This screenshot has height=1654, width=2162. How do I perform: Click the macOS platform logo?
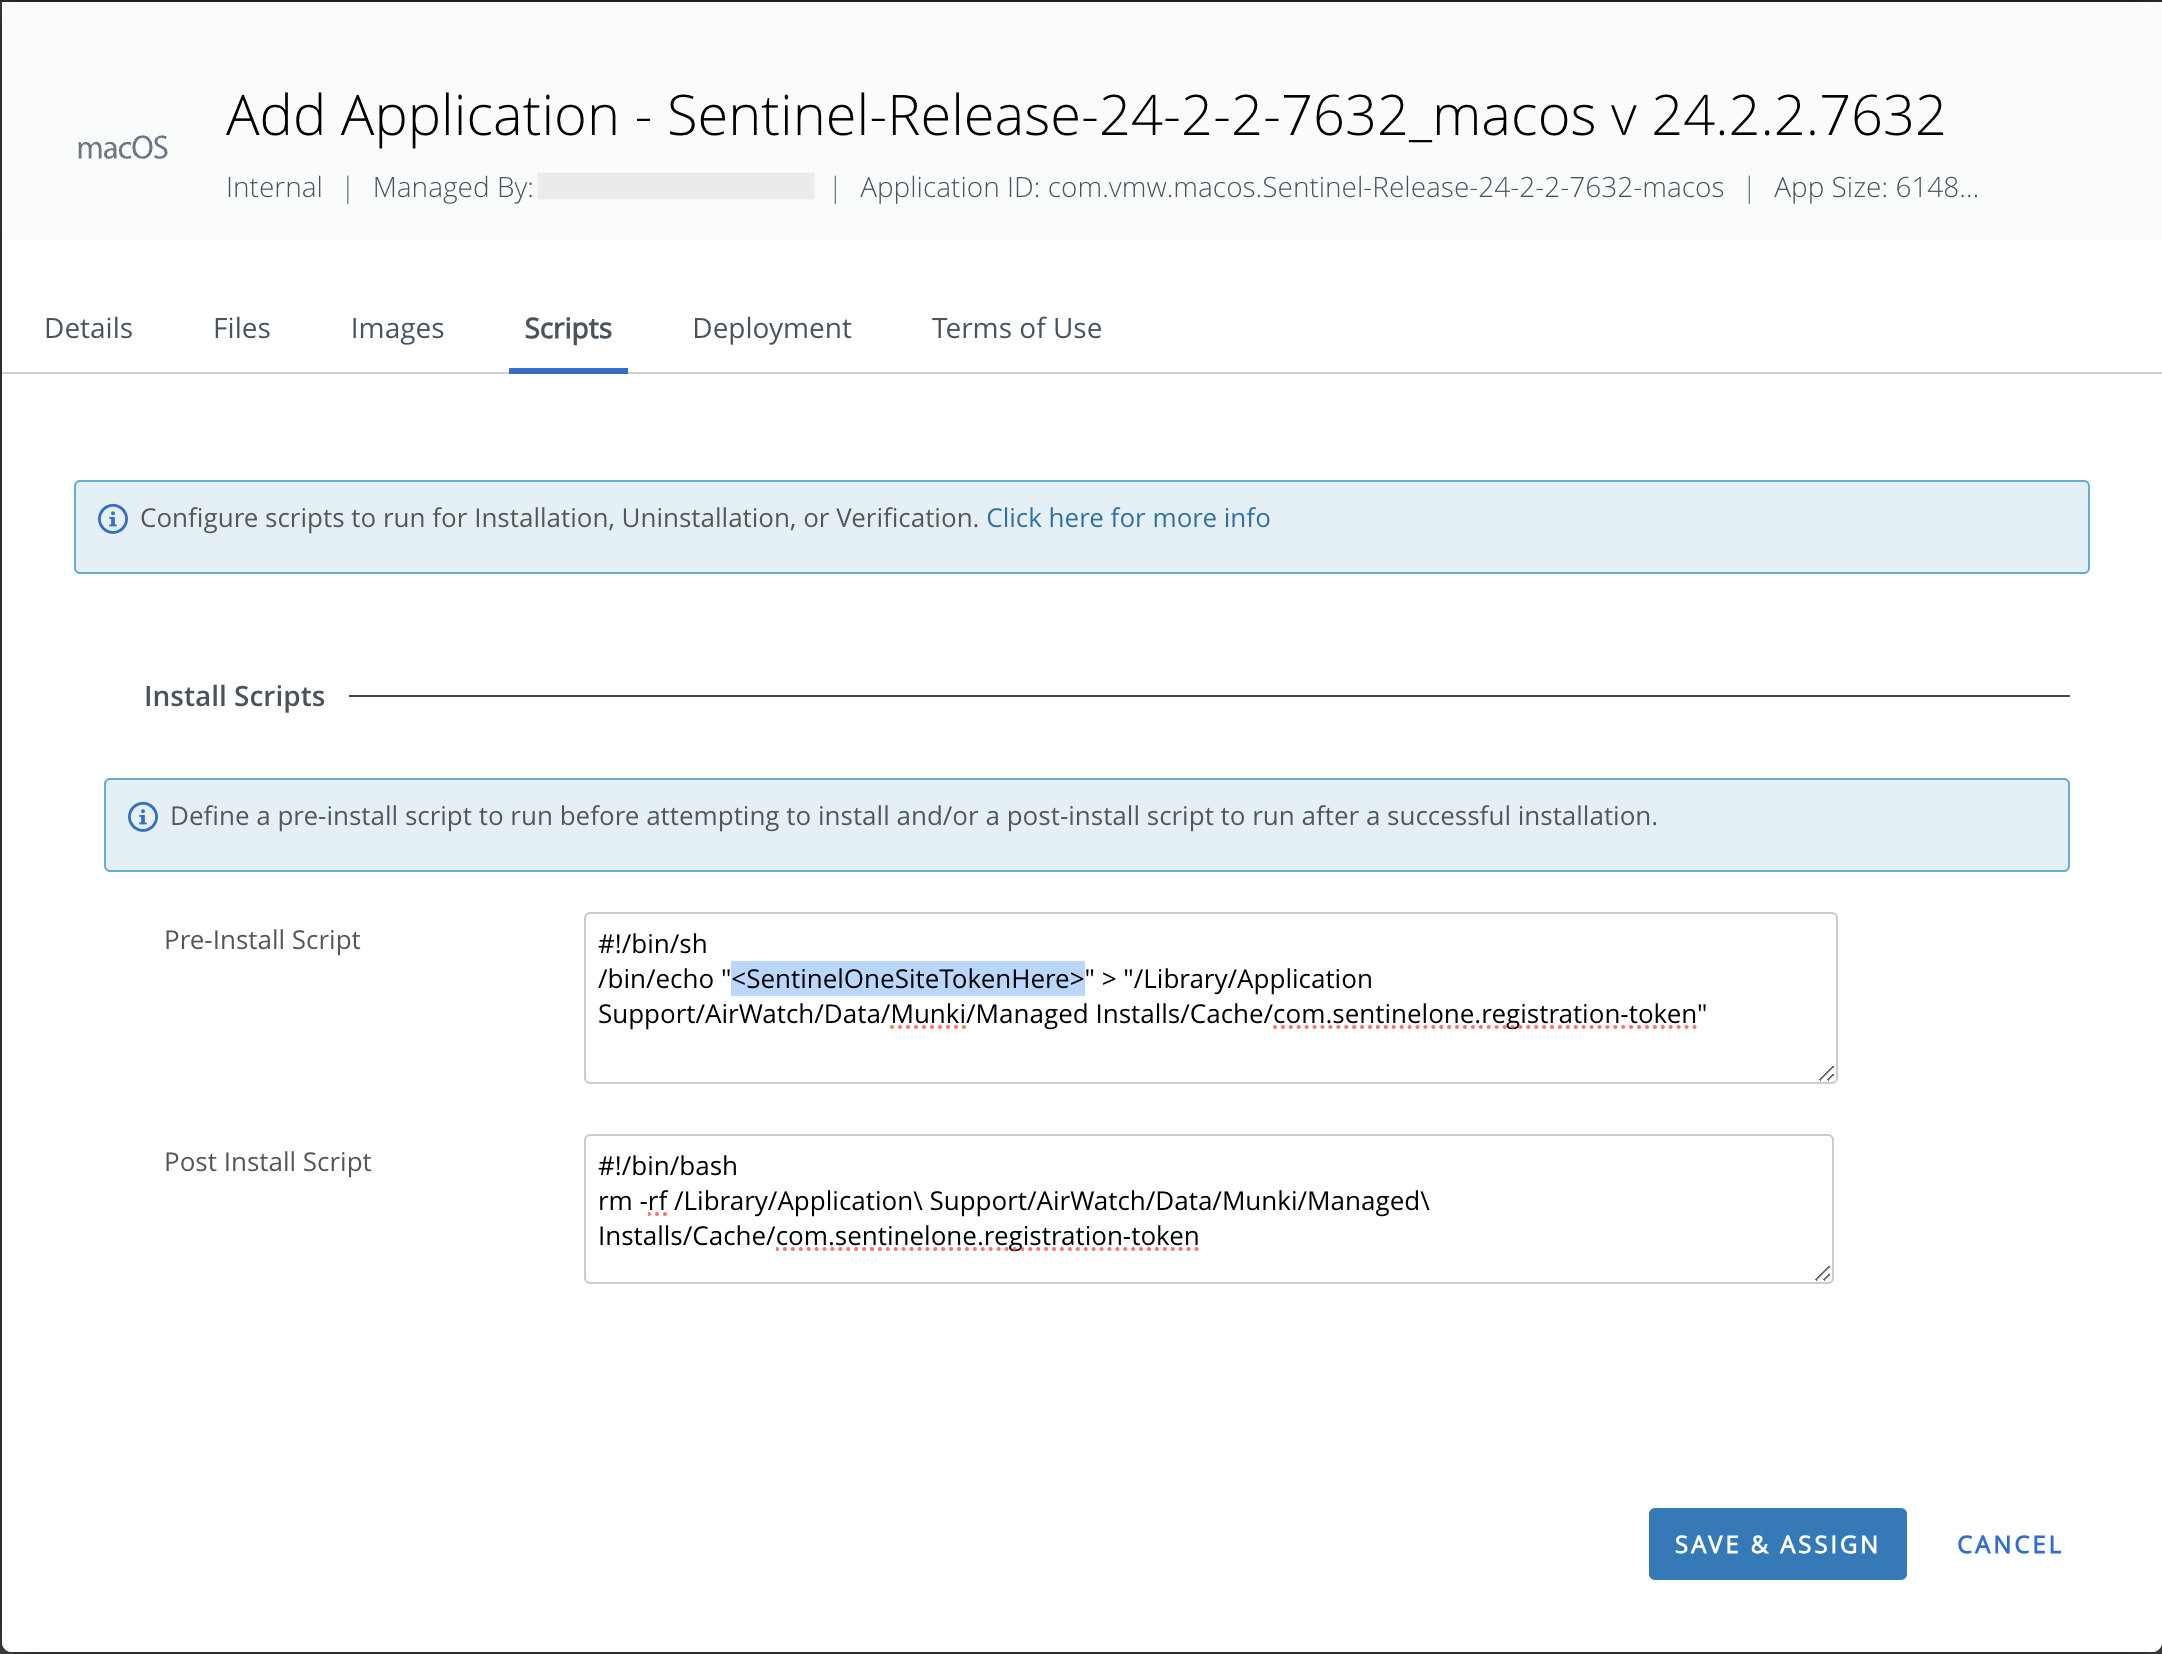tap(122, 148)
